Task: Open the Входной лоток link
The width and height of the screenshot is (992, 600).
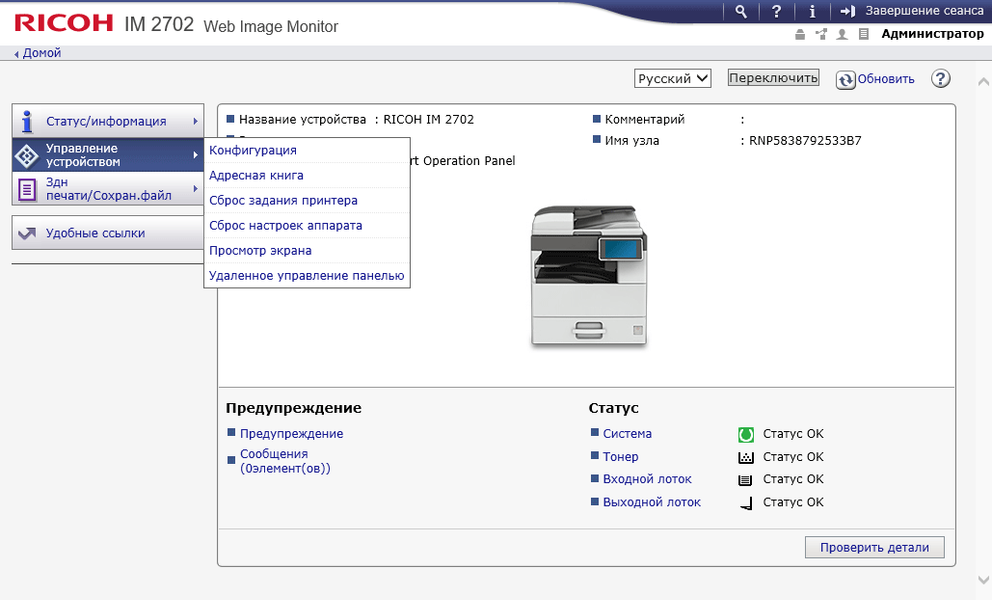Action: 647,479
